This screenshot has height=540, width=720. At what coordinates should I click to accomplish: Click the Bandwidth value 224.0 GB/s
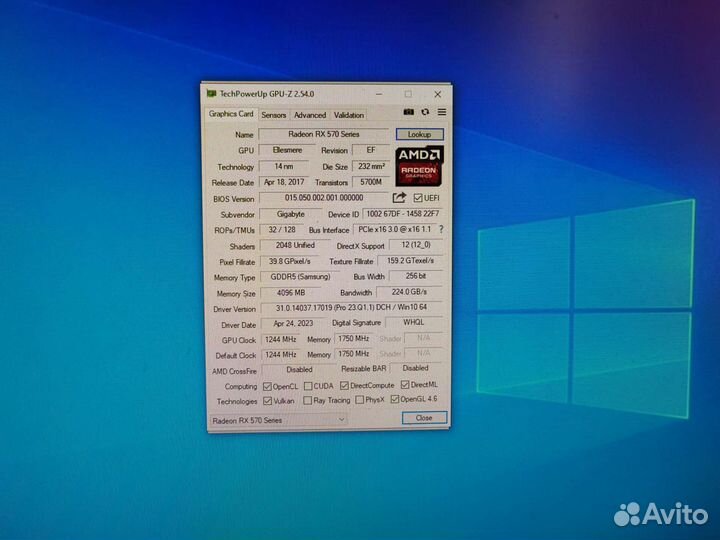click(409, 292)
